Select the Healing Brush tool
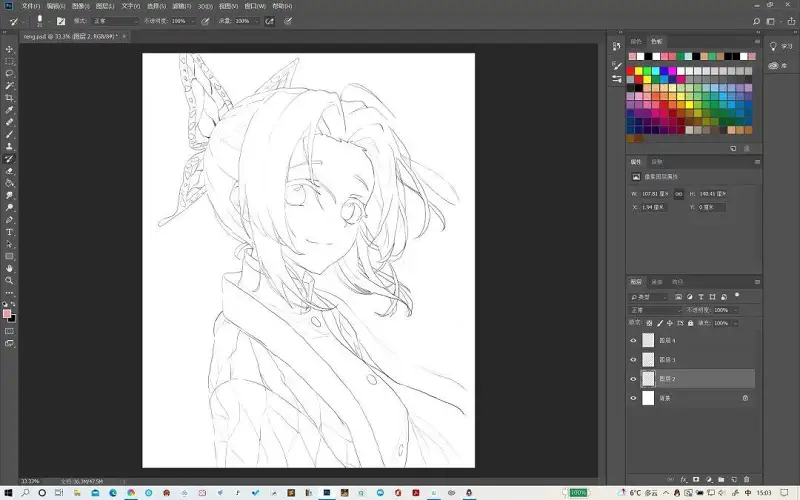 pos(9,122)
